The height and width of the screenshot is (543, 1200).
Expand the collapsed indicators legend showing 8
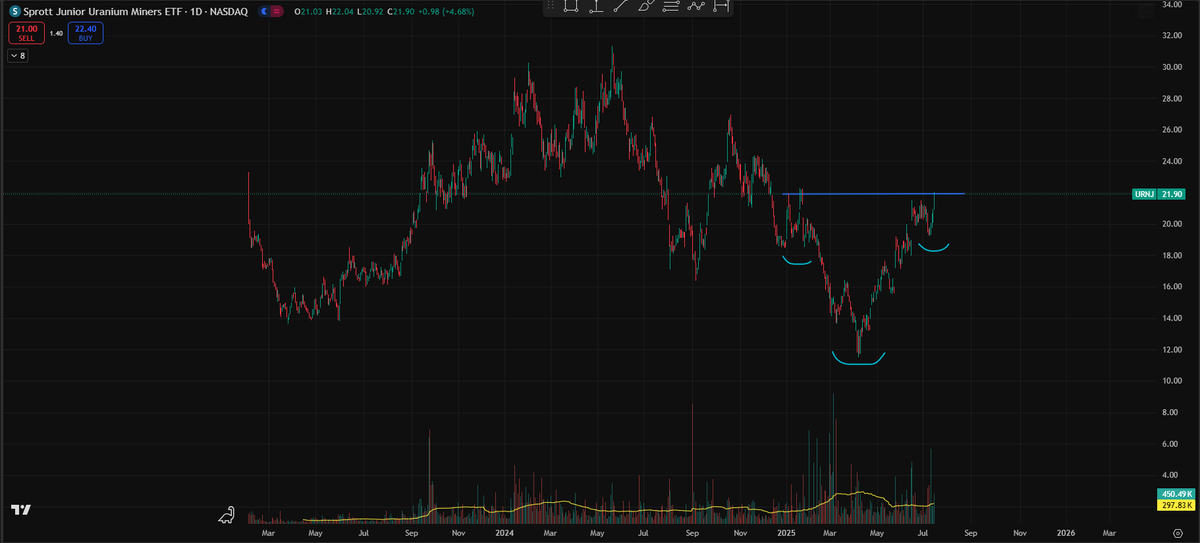point(18,56)
